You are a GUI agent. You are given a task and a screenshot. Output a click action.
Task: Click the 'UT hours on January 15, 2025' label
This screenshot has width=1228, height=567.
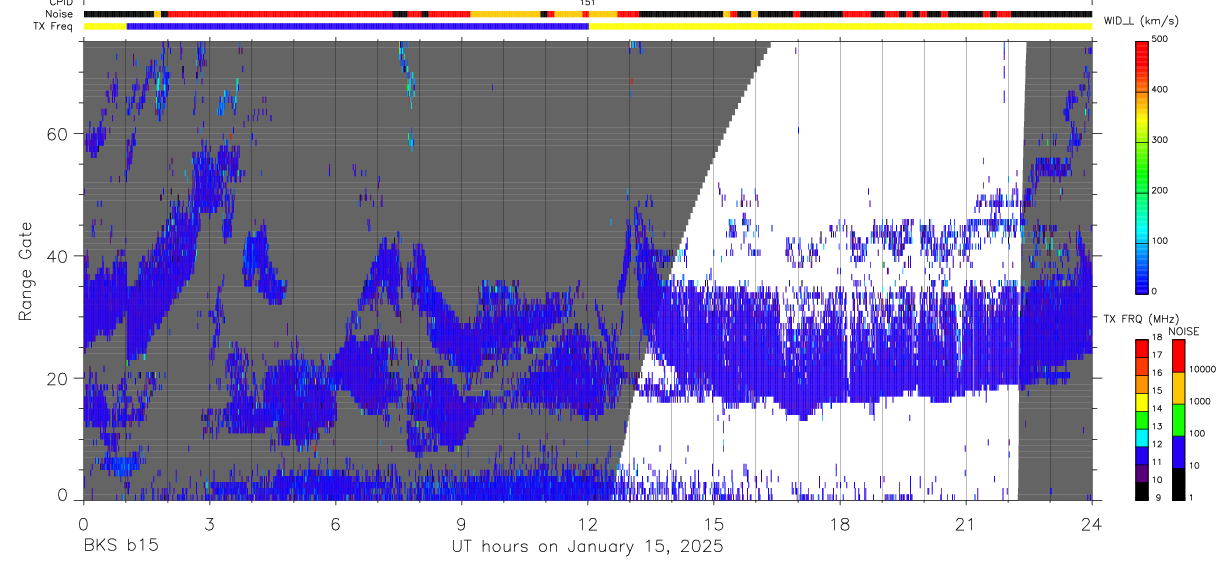(x=587, y=547)
